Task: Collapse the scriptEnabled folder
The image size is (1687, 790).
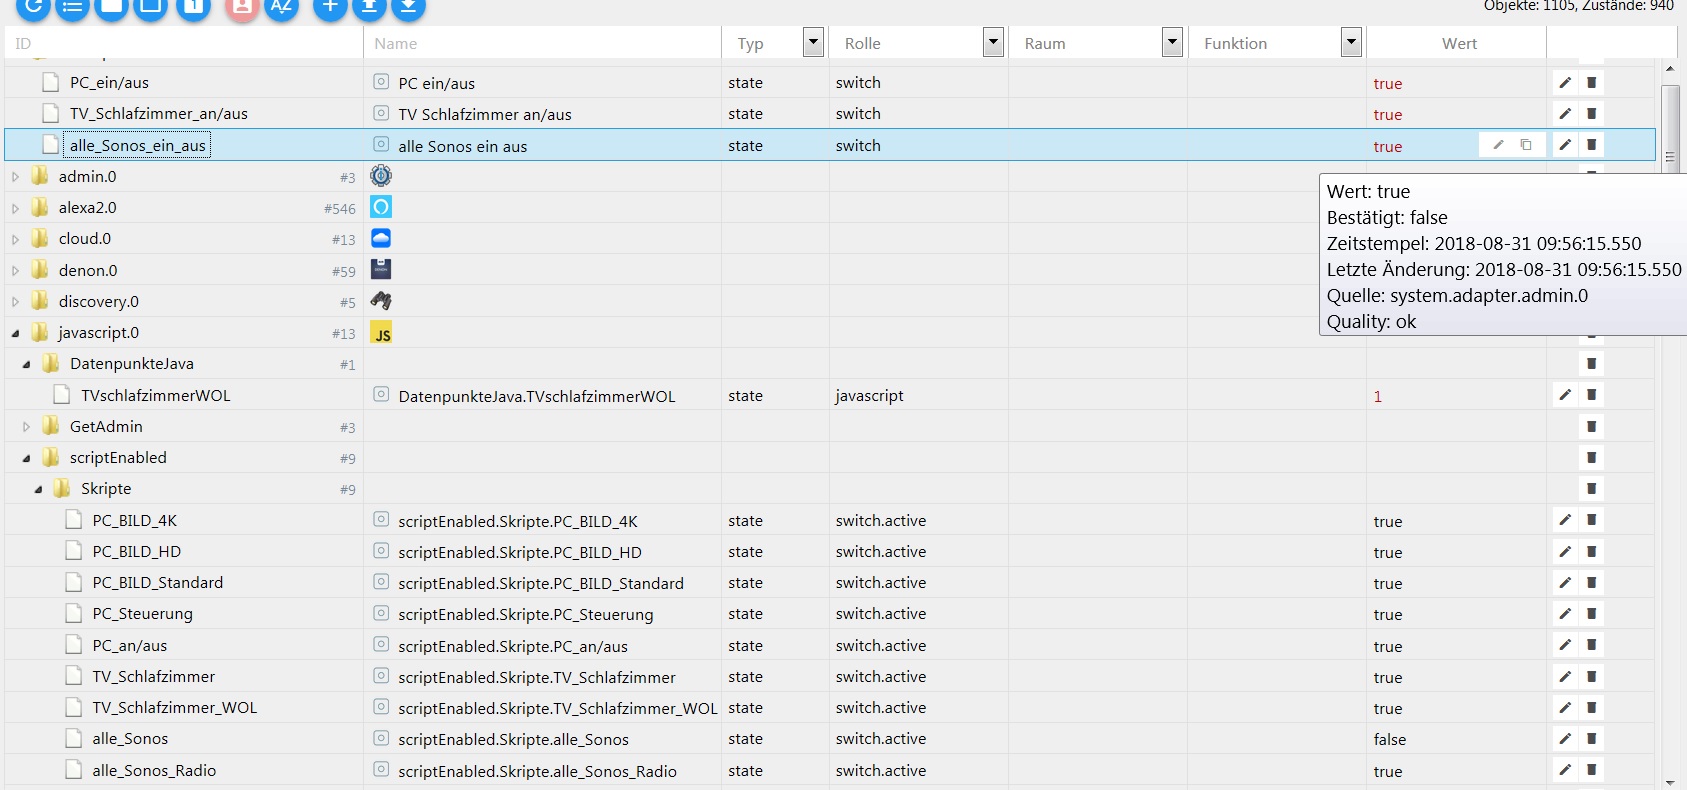Action: pyautogui.click(x=26, y=458)
